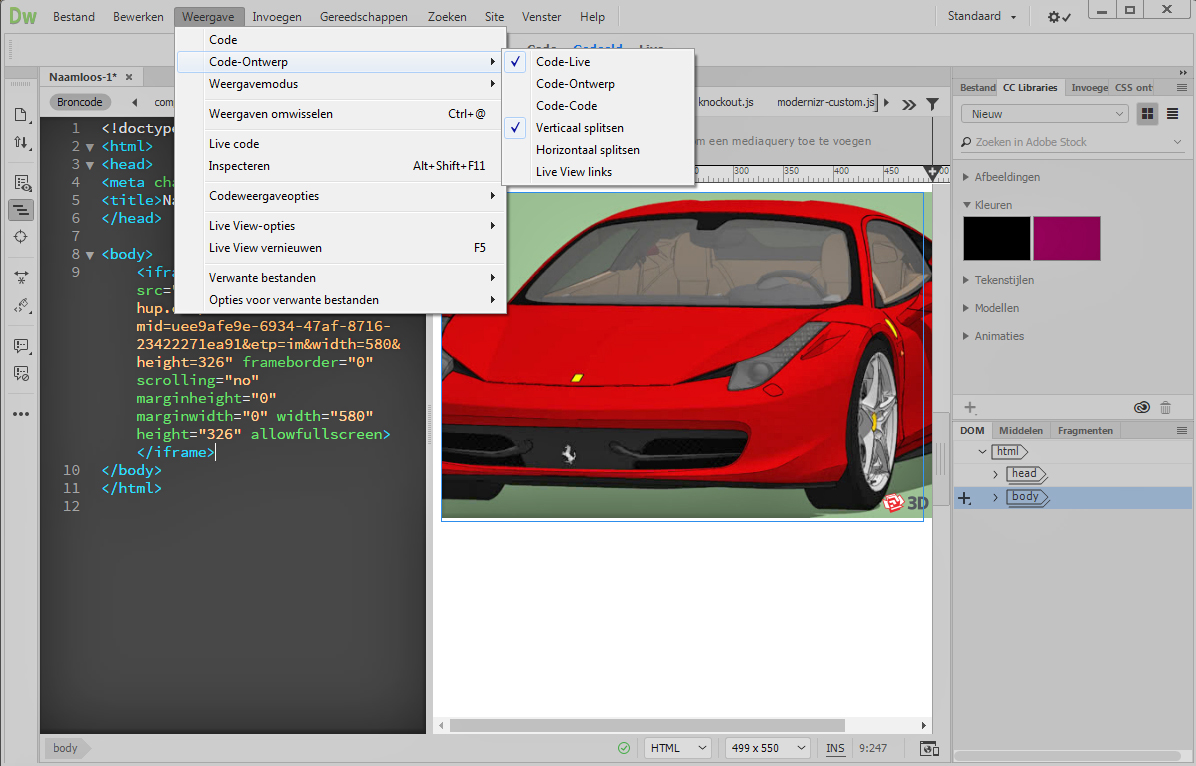This screenshot has width=1196, height=766.
Task: Click the Broncode button
Action: [x=80, y=102]
